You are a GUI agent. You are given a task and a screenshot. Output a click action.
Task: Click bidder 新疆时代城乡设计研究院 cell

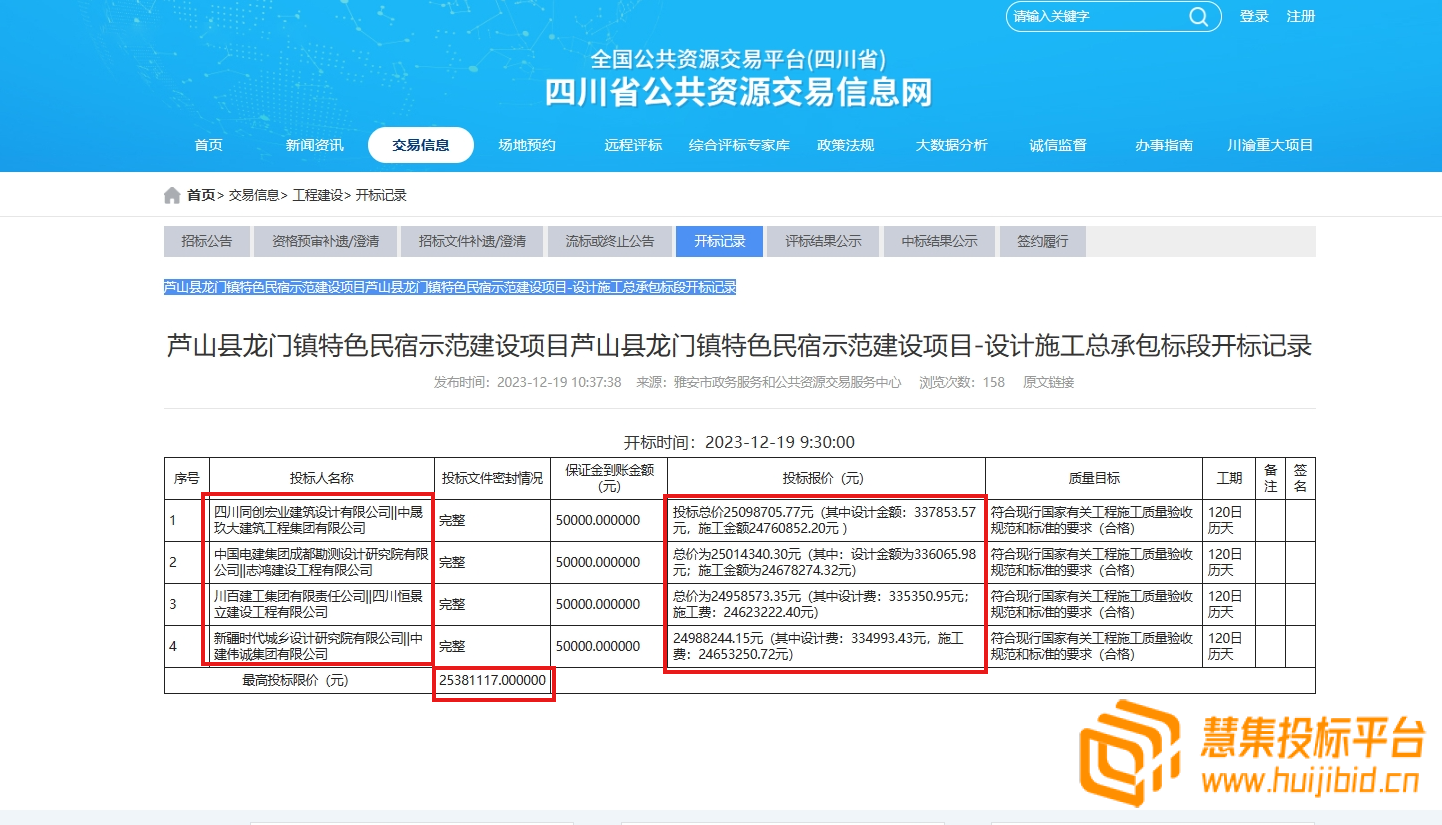(x=322, y=646)
